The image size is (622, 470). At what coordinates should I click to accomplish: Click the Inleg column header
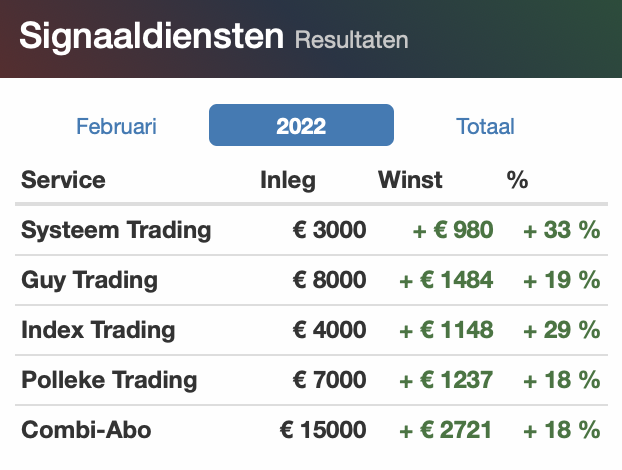288,180
